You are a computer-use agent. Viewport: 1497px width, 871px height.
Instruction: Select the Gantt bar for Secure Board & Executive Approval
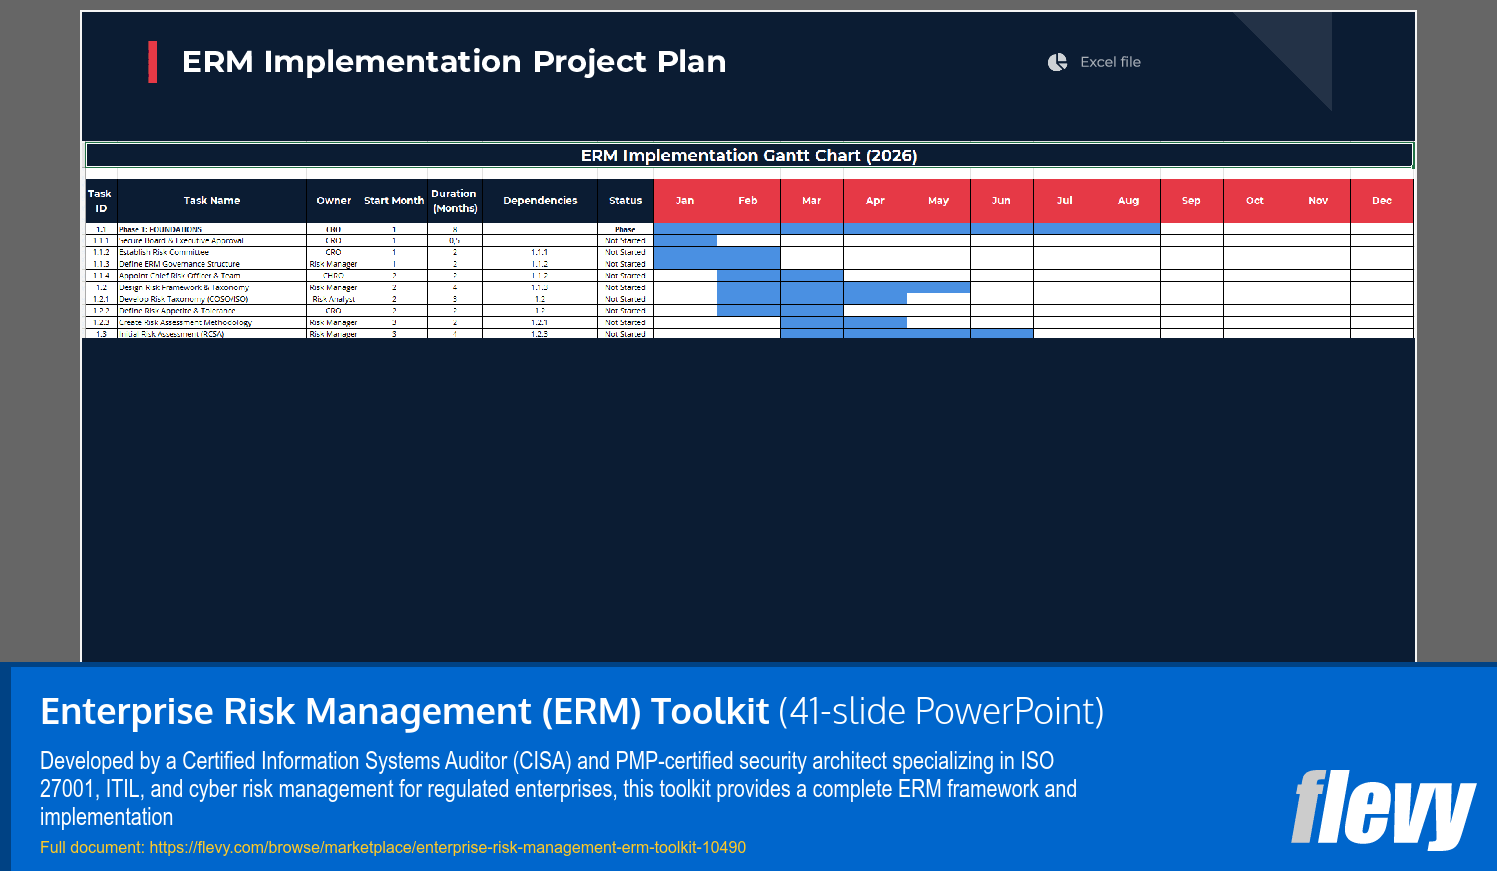point(686,240)
